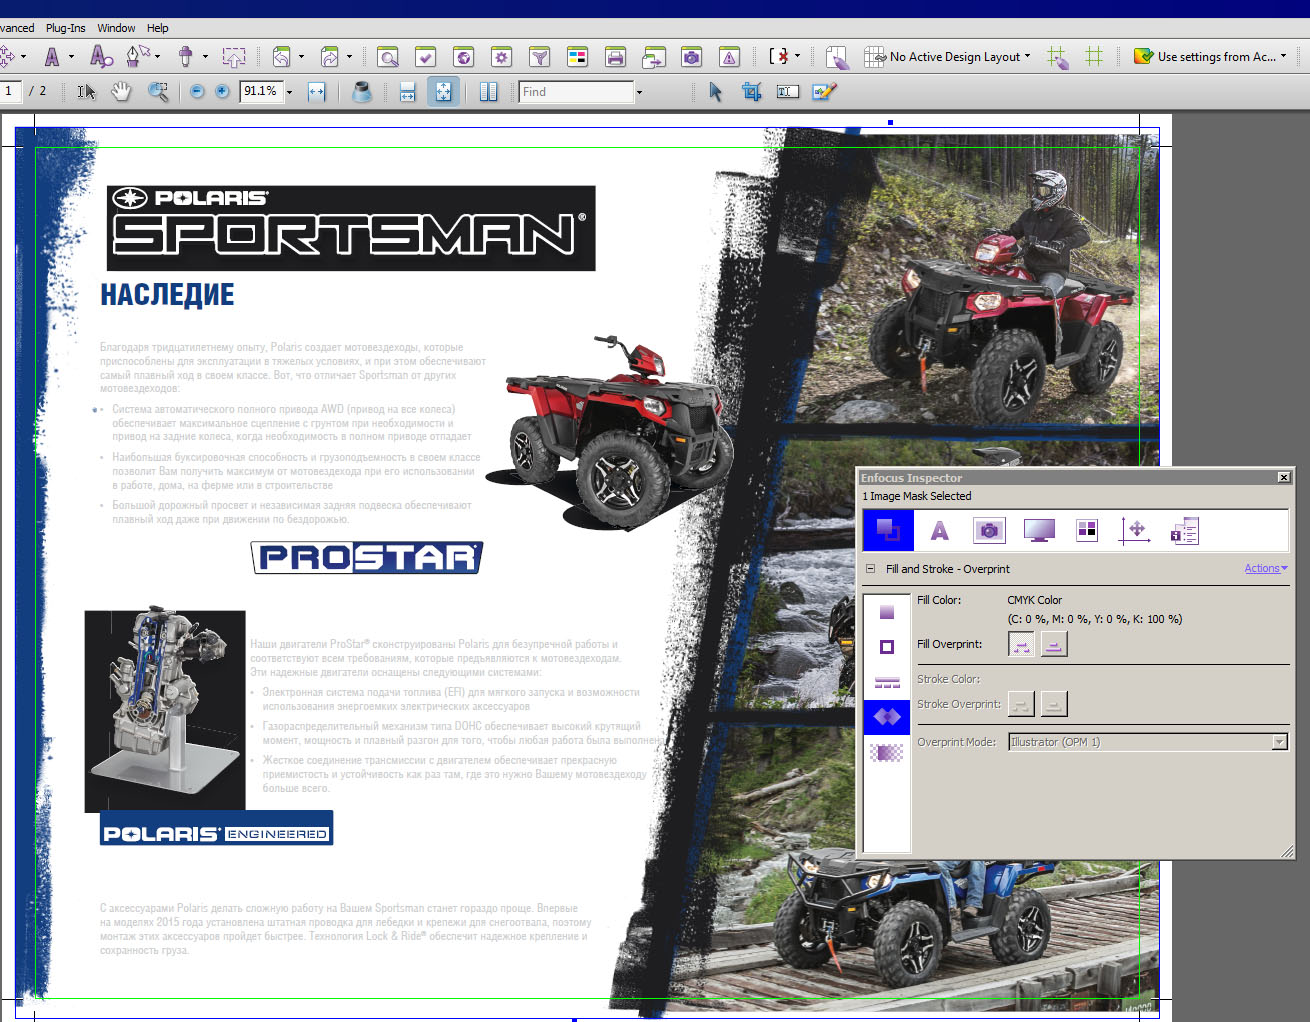The width and height of the screenshot is (1310, 1022).
Task: Open the No Active Design Layout dropdown
Action: [x=947, y=57]
